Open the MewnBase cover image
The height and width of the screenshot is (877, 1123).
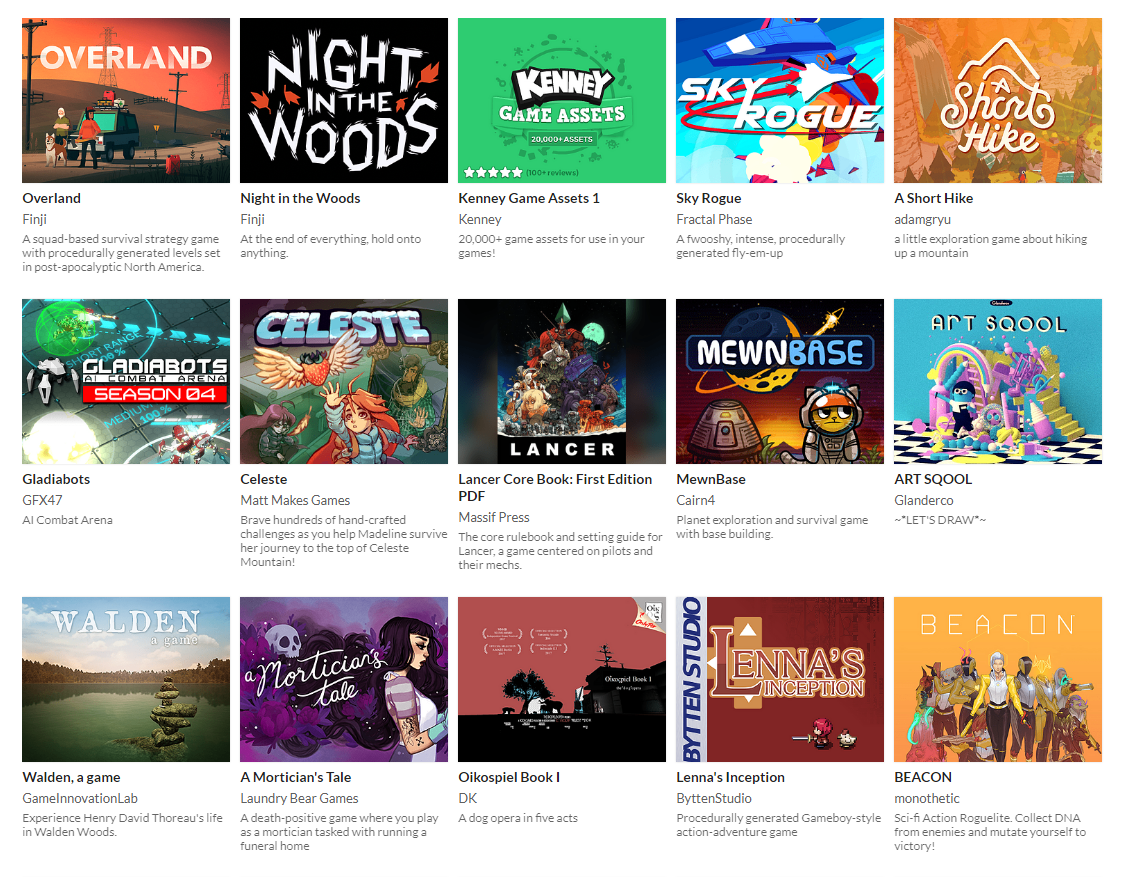pos(780,382)
